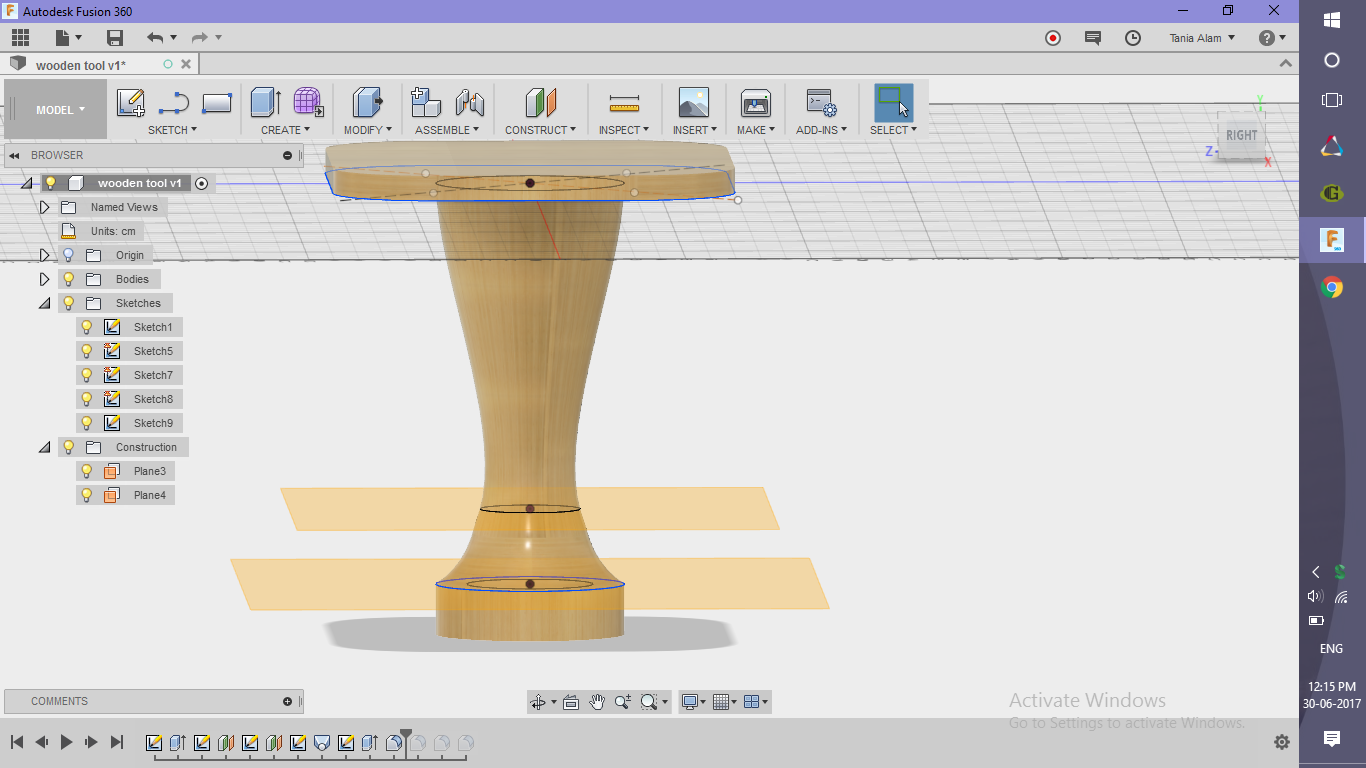Open the CONSTRUCT menu
This screenshot has height=768, width=1366.
click(x=540, y=130)
